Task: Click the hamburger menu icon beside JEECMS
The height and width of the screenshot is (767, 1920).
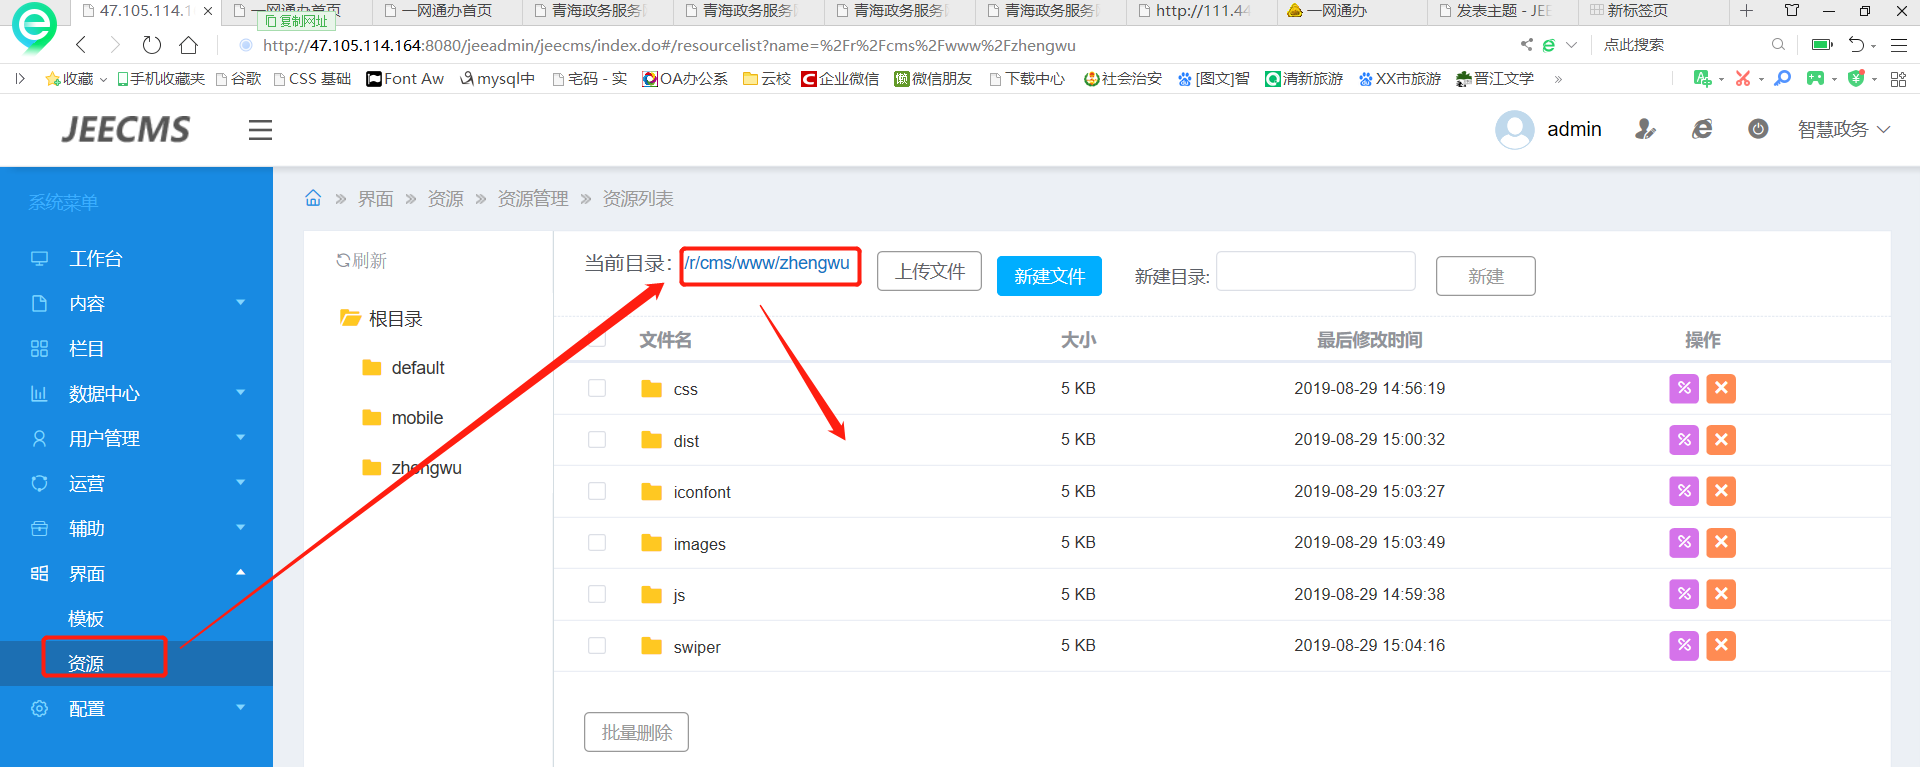Action: (260, 130)
